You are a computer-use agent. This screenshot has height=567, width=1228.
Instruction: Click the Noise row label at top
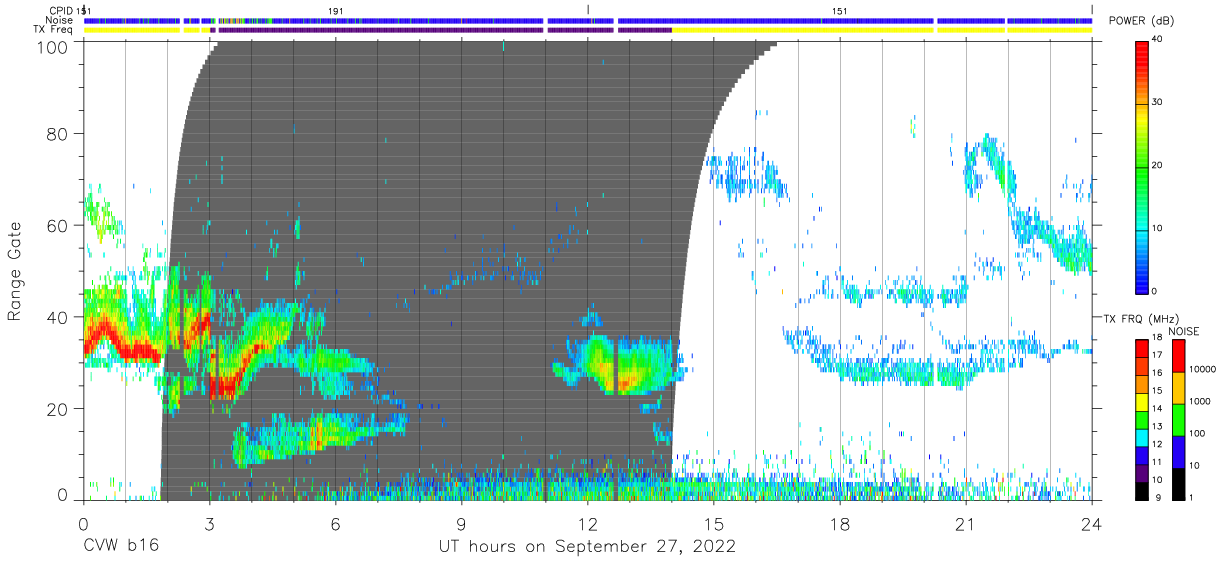pos(60,20)
